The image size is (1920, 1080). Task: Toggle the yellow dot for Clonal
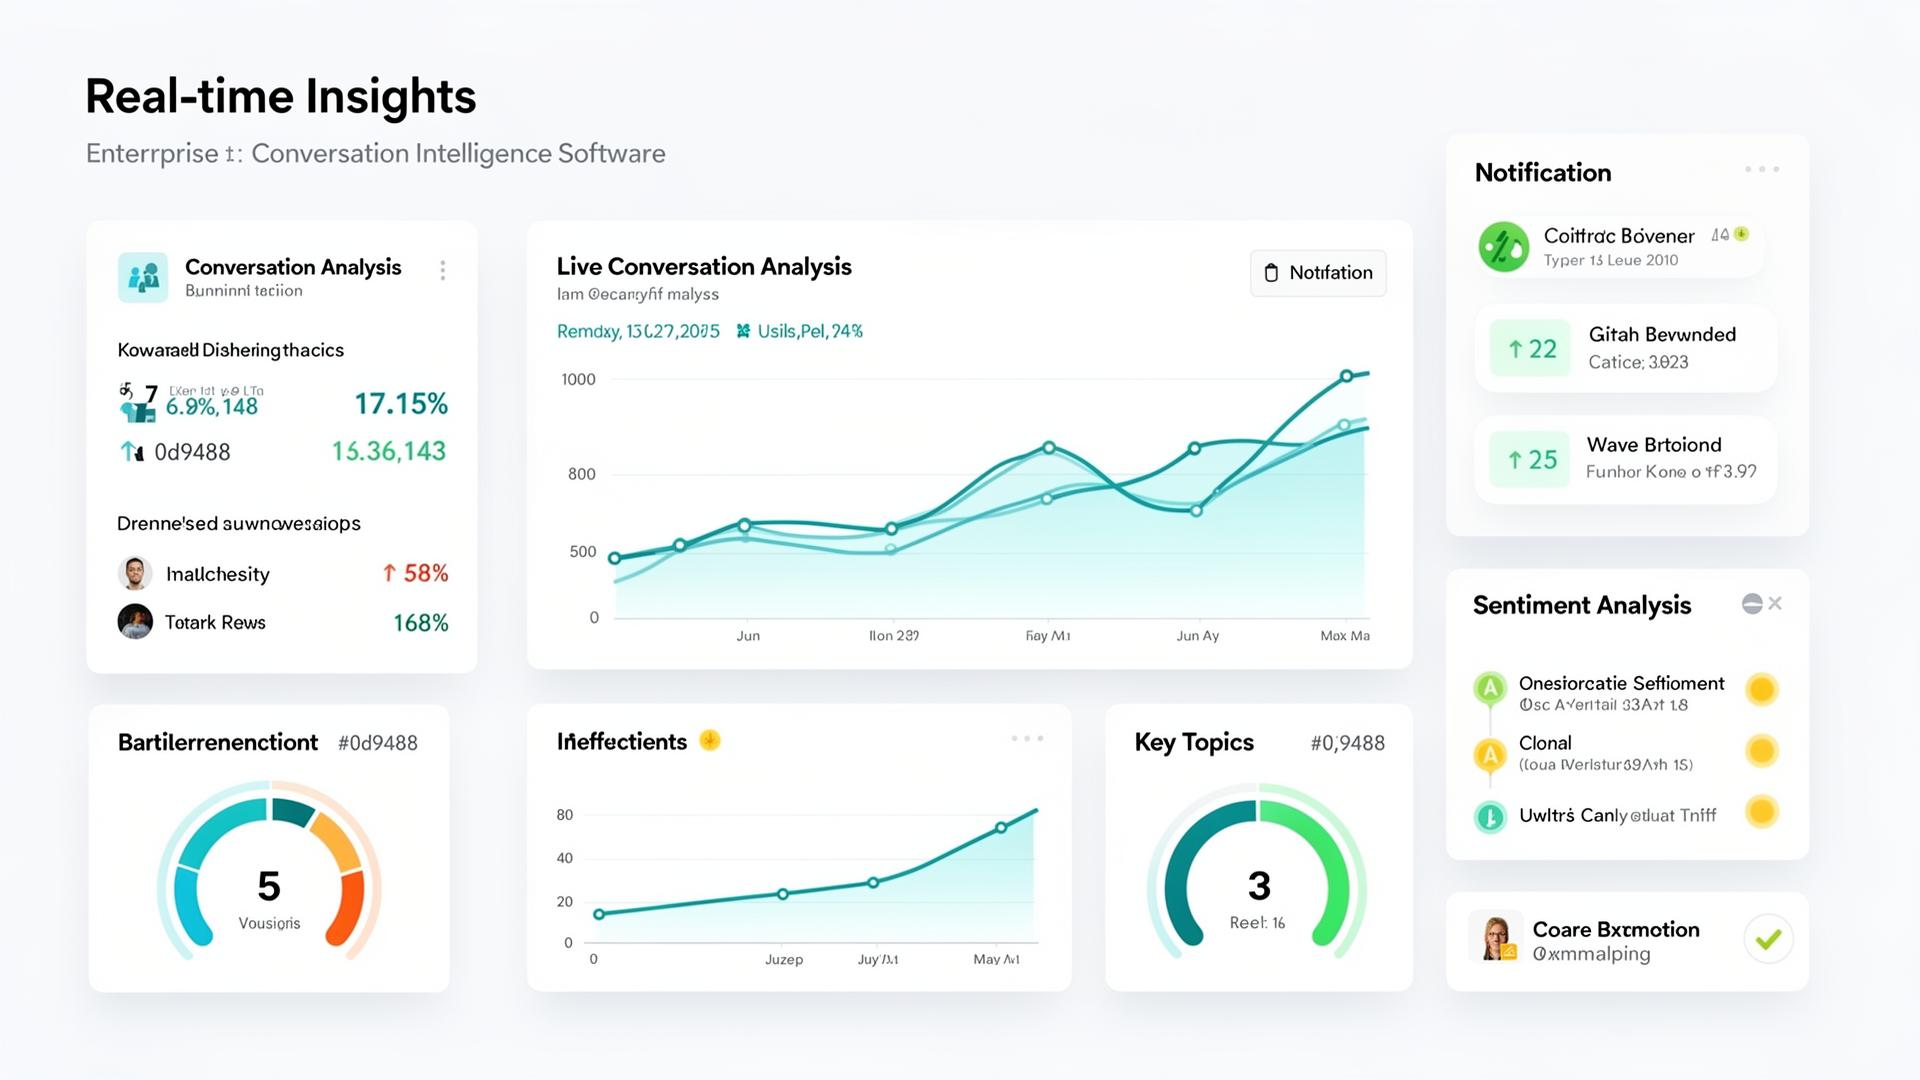1761,751
